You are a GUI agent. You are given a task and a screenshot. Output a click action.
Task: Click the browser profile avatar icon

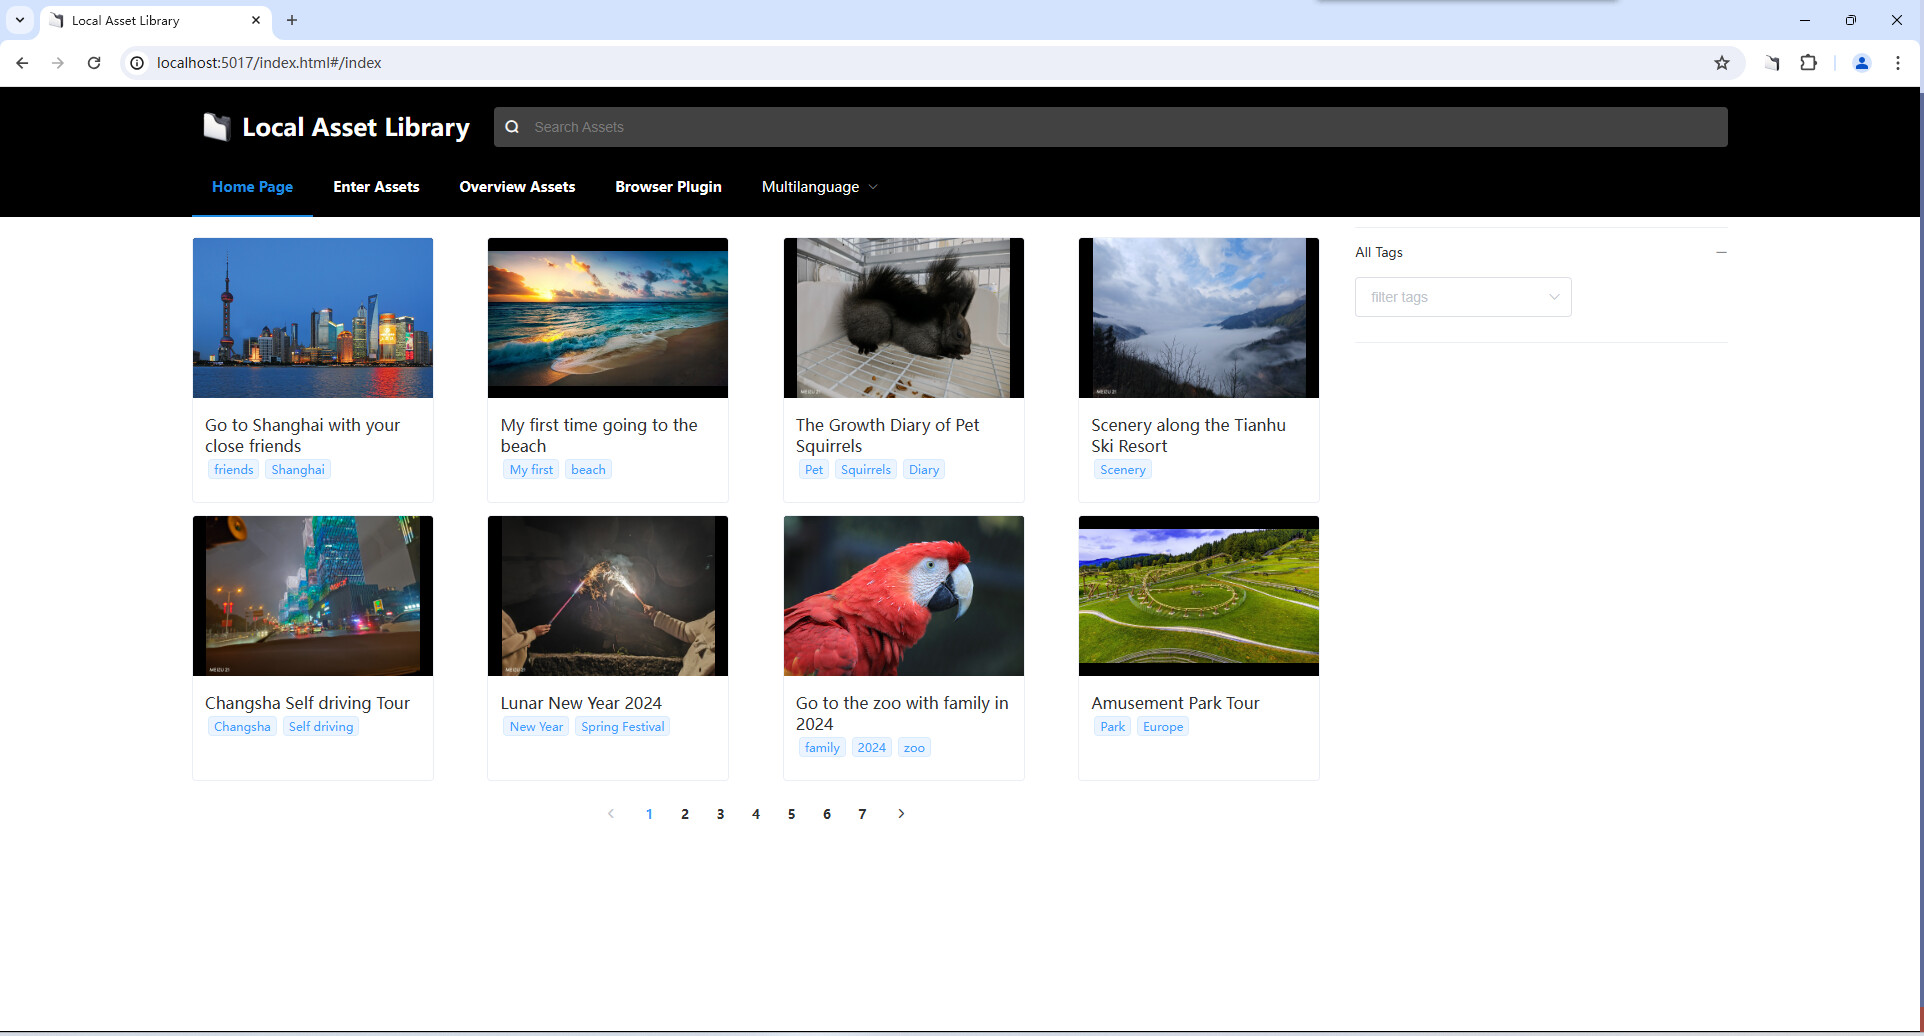click(x=1861, y=62)
